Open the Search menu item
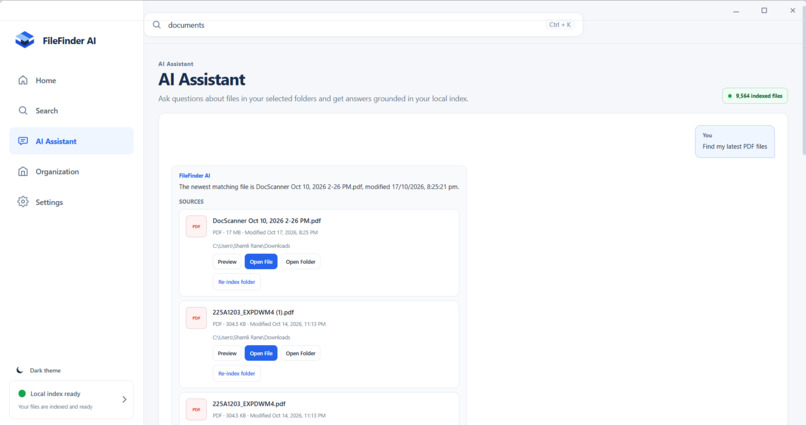Screen dimensions: 806x425 pos(71,110)
